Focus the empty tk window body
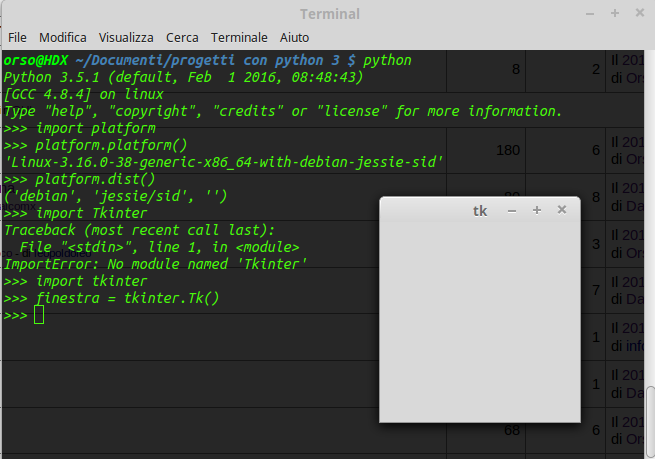Image resolution: width=655 pixels, height=459 pixels. click(480, 320)
